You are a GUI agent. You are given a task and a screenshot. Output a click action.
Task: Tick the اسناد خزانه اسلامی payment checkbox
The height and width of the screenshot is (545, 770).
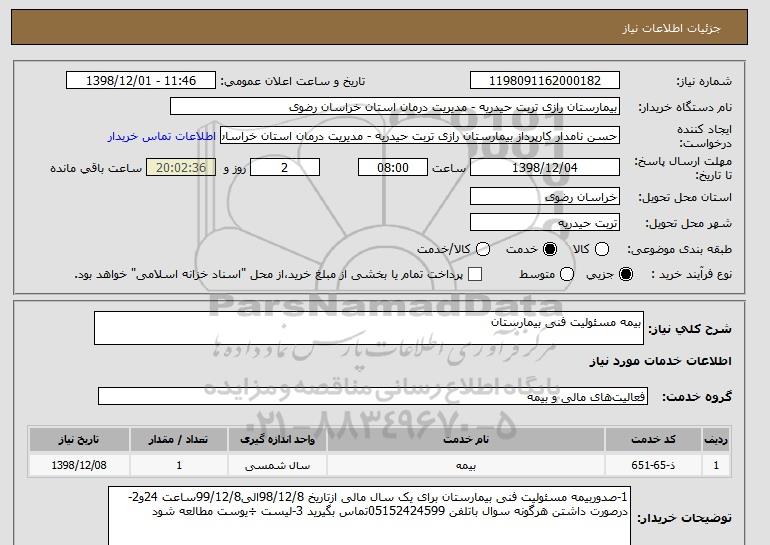475,274
